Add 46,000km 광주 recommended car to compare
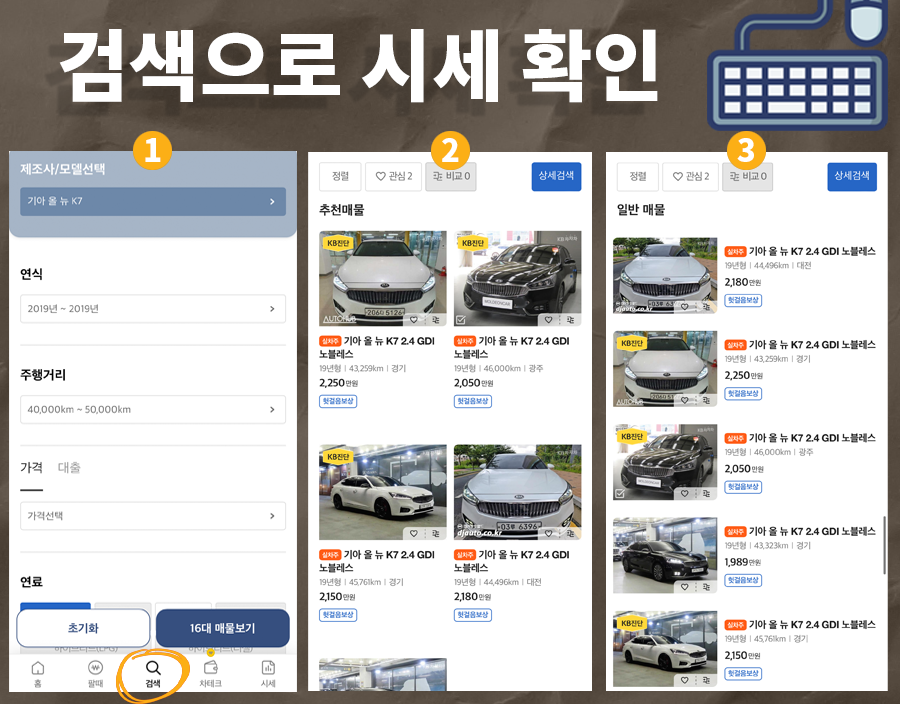 pyautogui.click(x=571, y=320)
